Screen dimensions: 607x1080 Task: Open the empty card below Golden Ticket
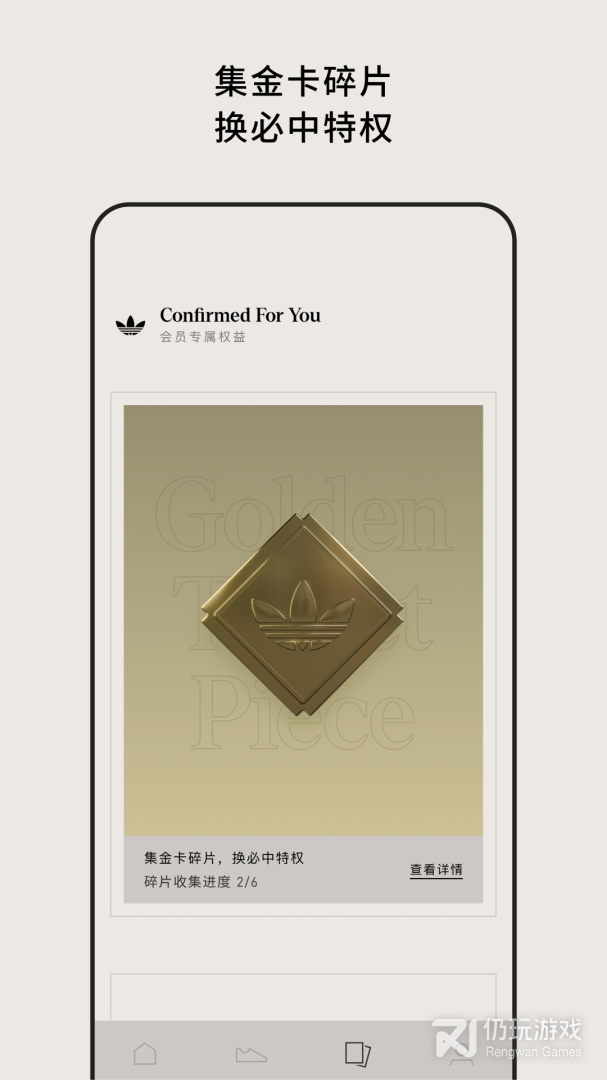tap(303, 997)
